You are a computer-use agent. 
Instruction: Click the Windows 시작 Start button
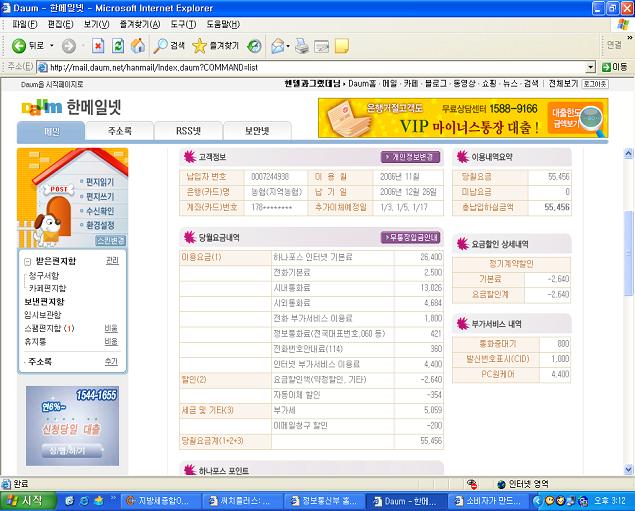(x=28, y=501)
